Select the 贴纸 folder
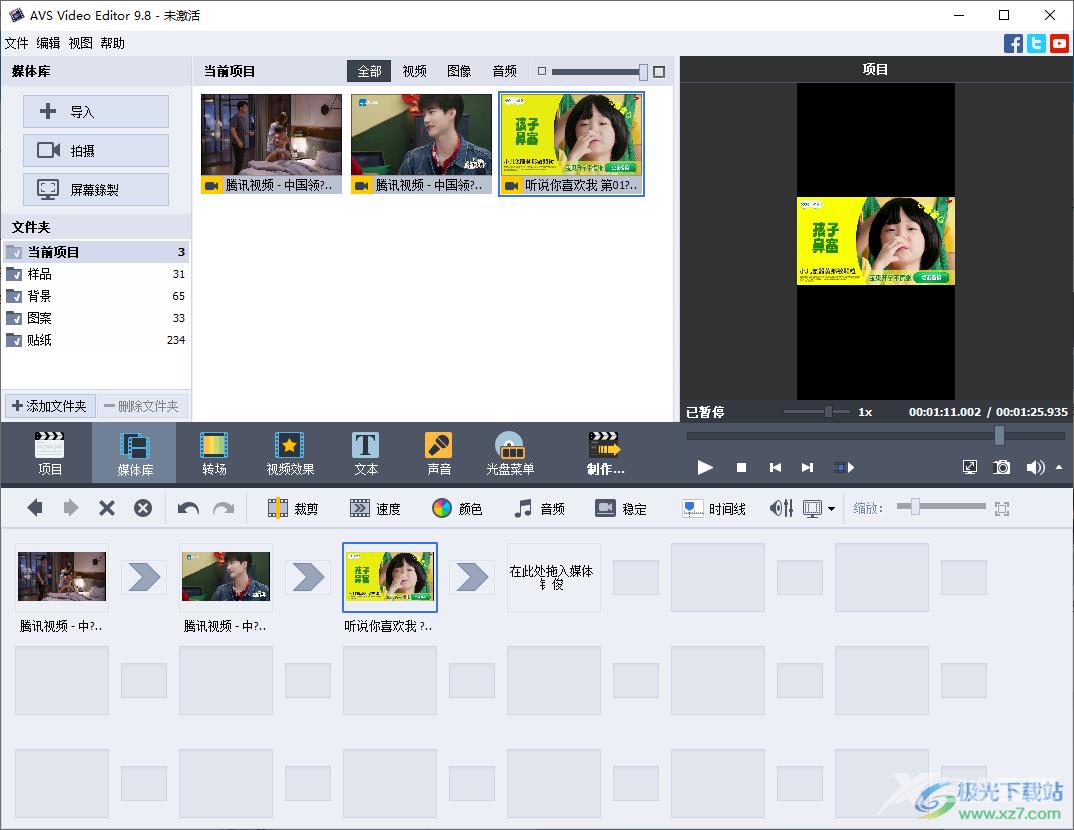Viewport: 1074px width, 830px height. coord(96,340)
